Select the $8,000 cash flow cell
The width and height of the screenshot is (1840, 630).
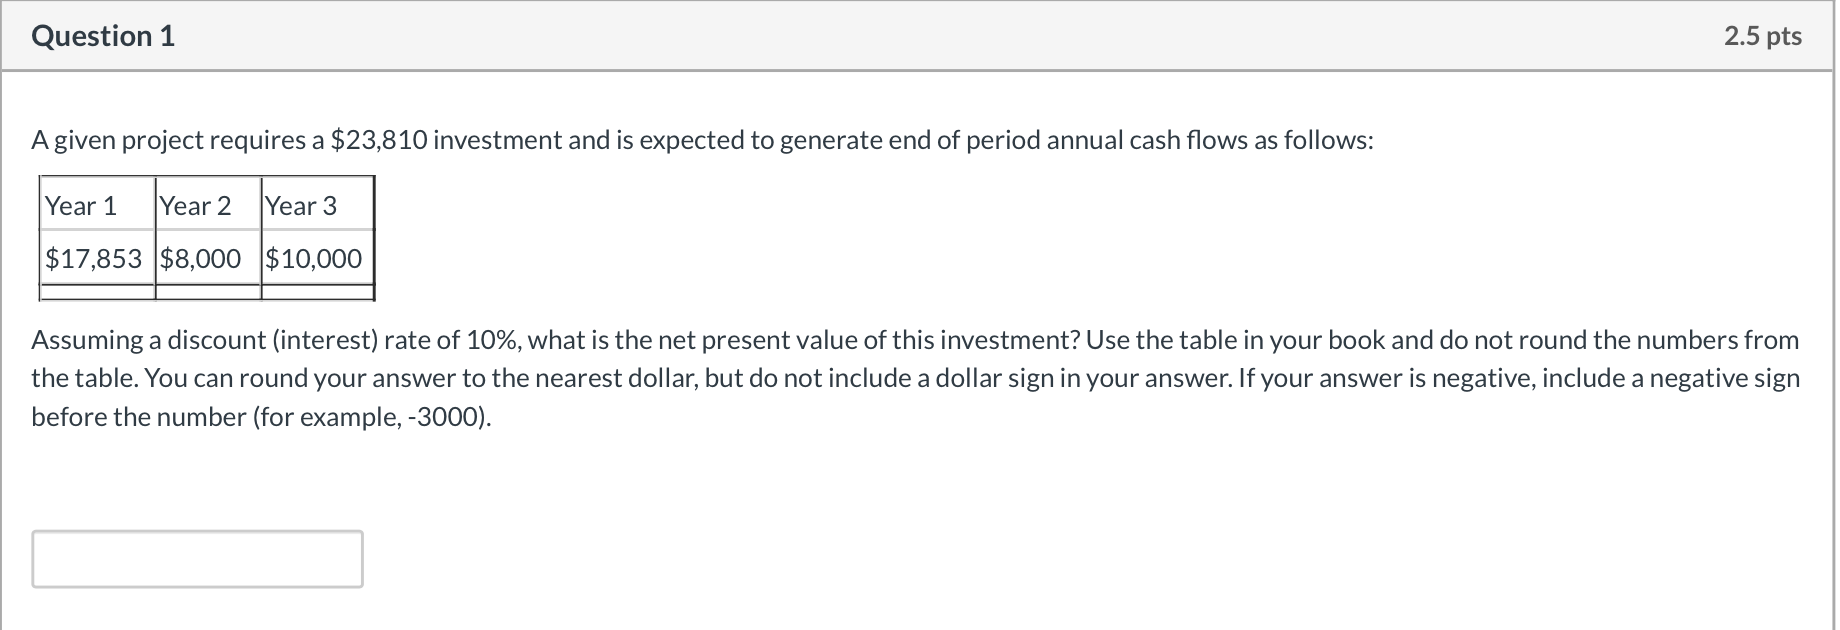tap(199, 258)
